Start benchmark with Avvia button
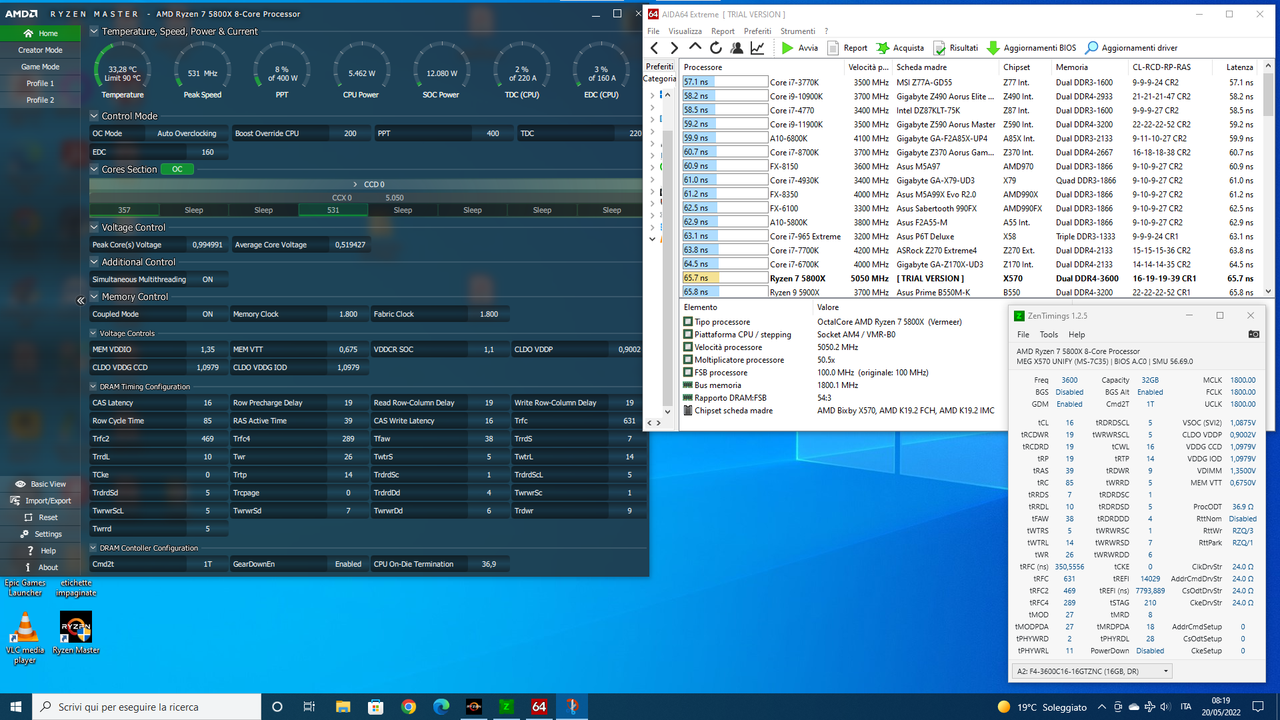Screen dimensions: 1280x720 click(799, 48)
